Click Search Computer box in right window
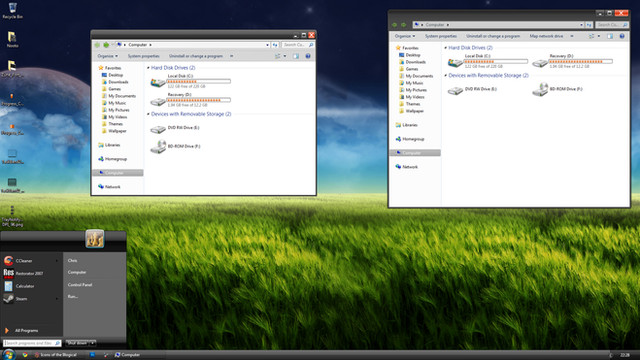 (x=611, y=25)
